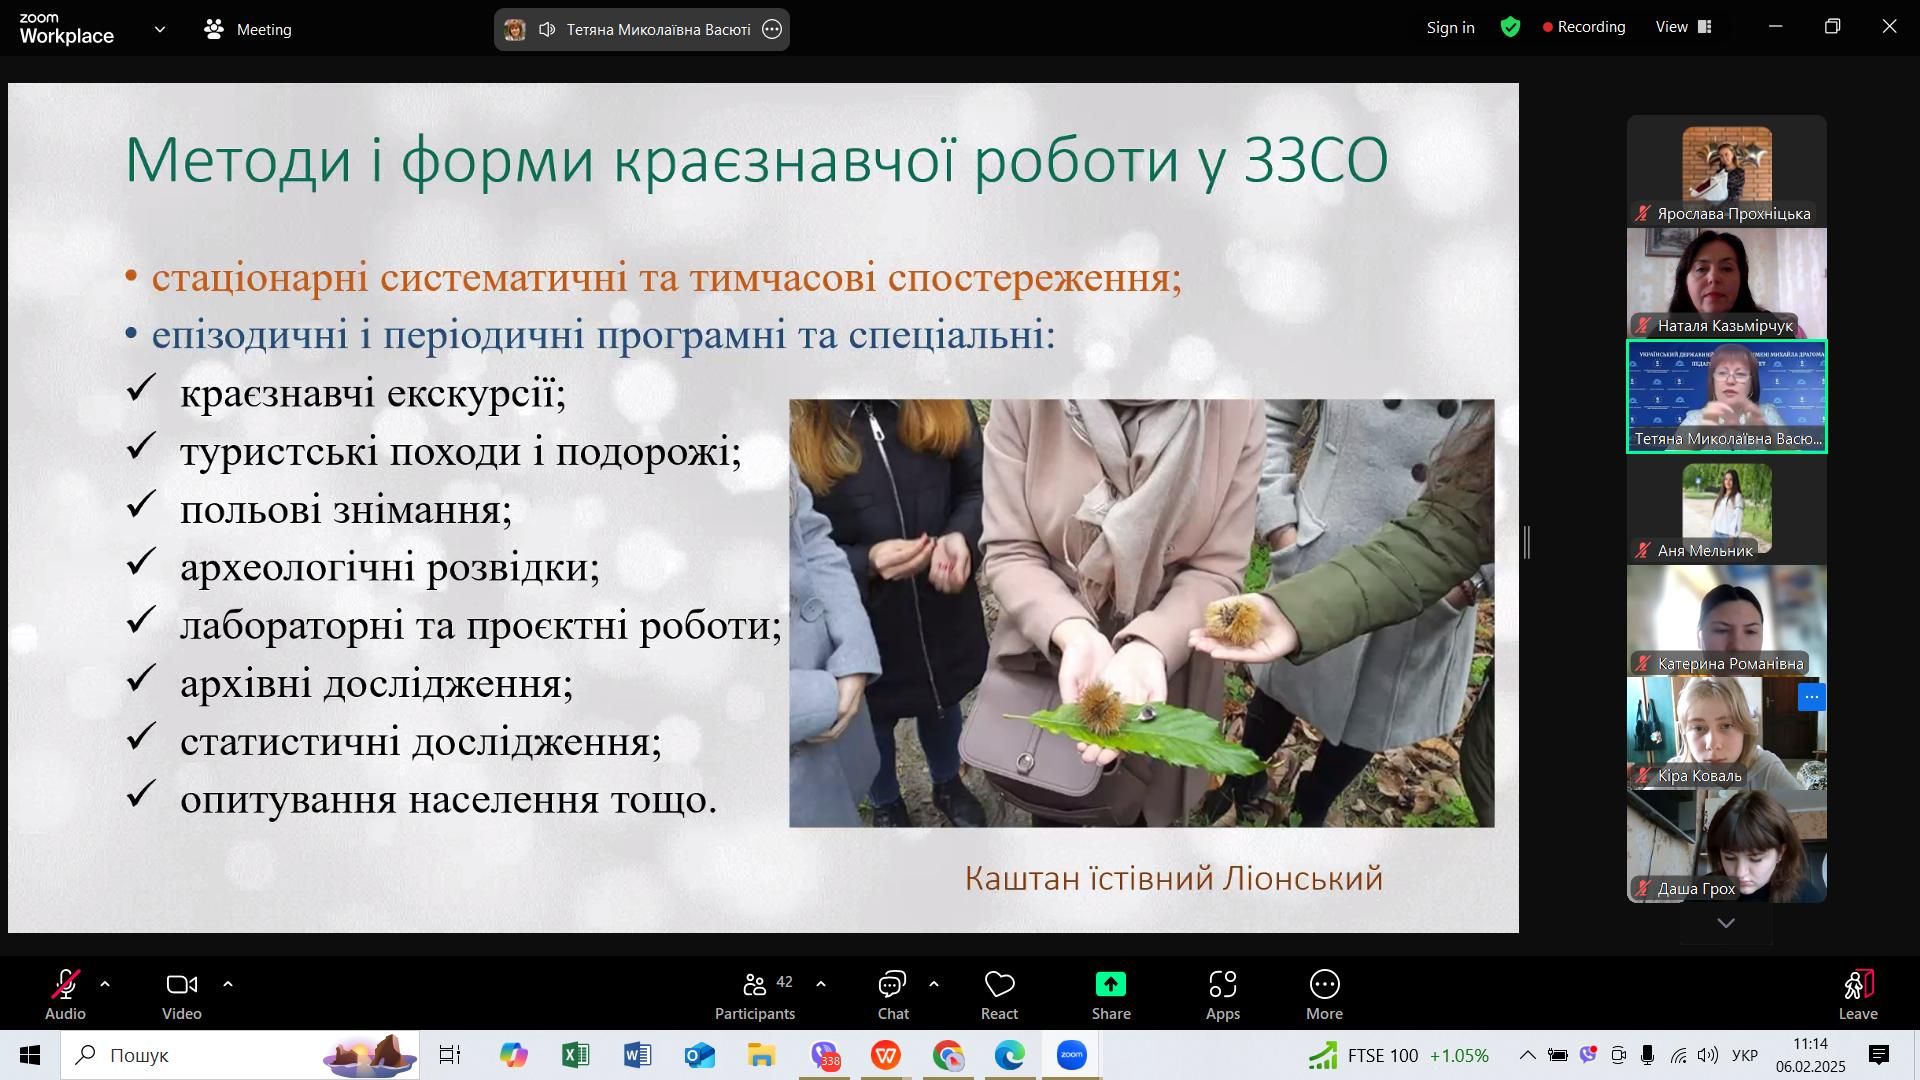This screenshot has width=1920, height=1080.
Task: Open the React emoji menu
Action: click(999, 995)
